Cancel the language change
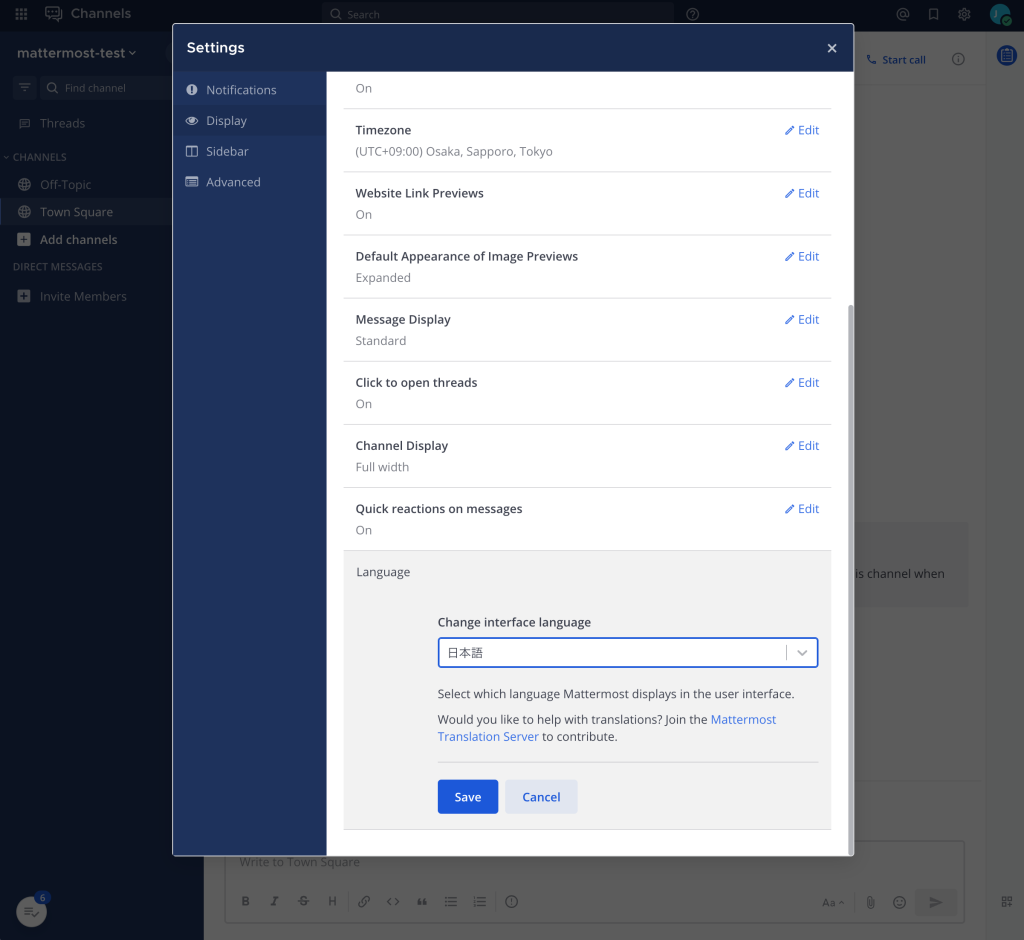 click(541, 797)
